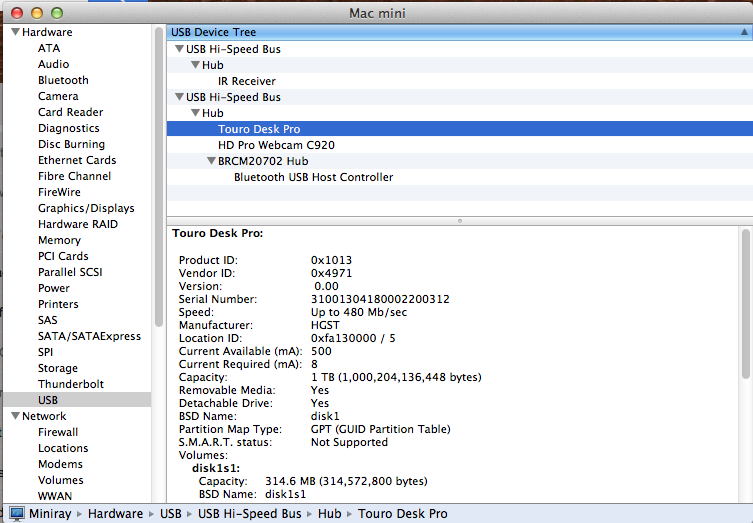Collapse the first USB Hi-Speed Bus
The width and height of the screenshot is (753, 523).
[x=180, y=49]
